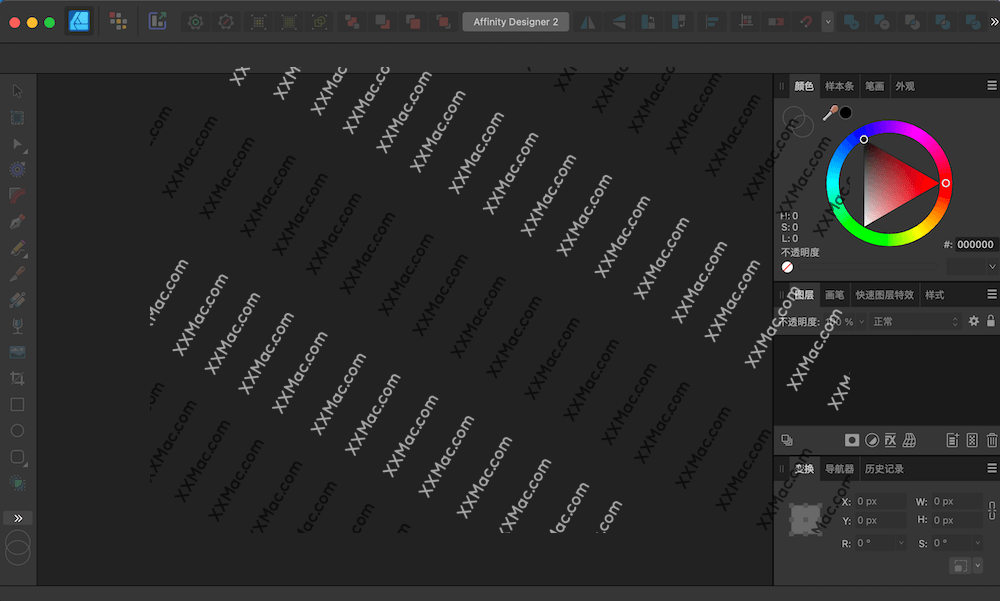Click the color picker eyedropper icon
This screenshot has height=601, width=1000.
click(x=829, y=114)
